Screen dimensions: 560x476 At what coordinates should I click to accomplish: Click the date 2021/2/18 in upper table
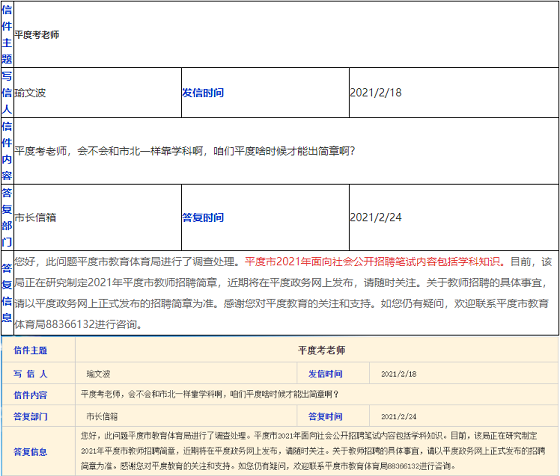[x=376, y=93]
